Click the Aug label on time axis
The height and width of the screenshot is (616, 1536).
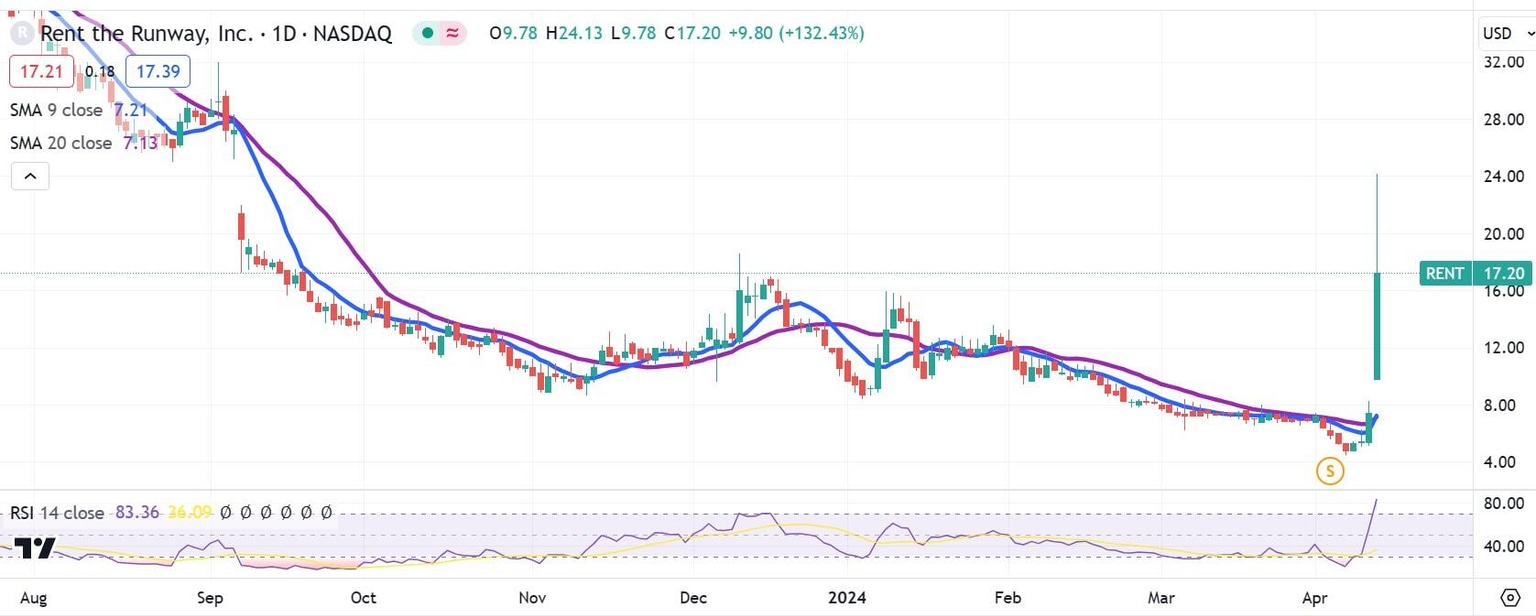[x=34, y=598]
